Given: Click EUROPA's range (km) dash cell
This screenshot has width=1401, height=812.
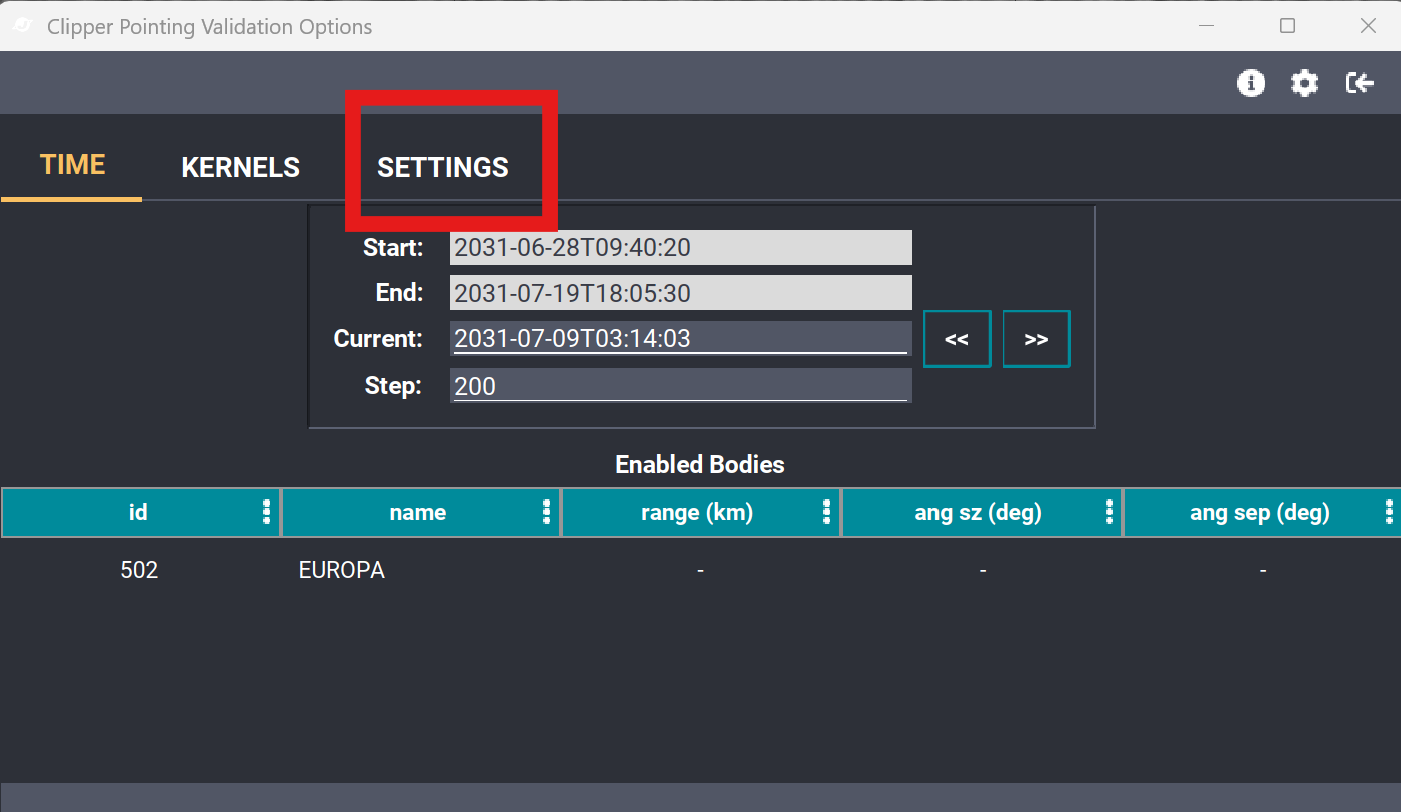Looking at the screenshot, I should point(700,570).
